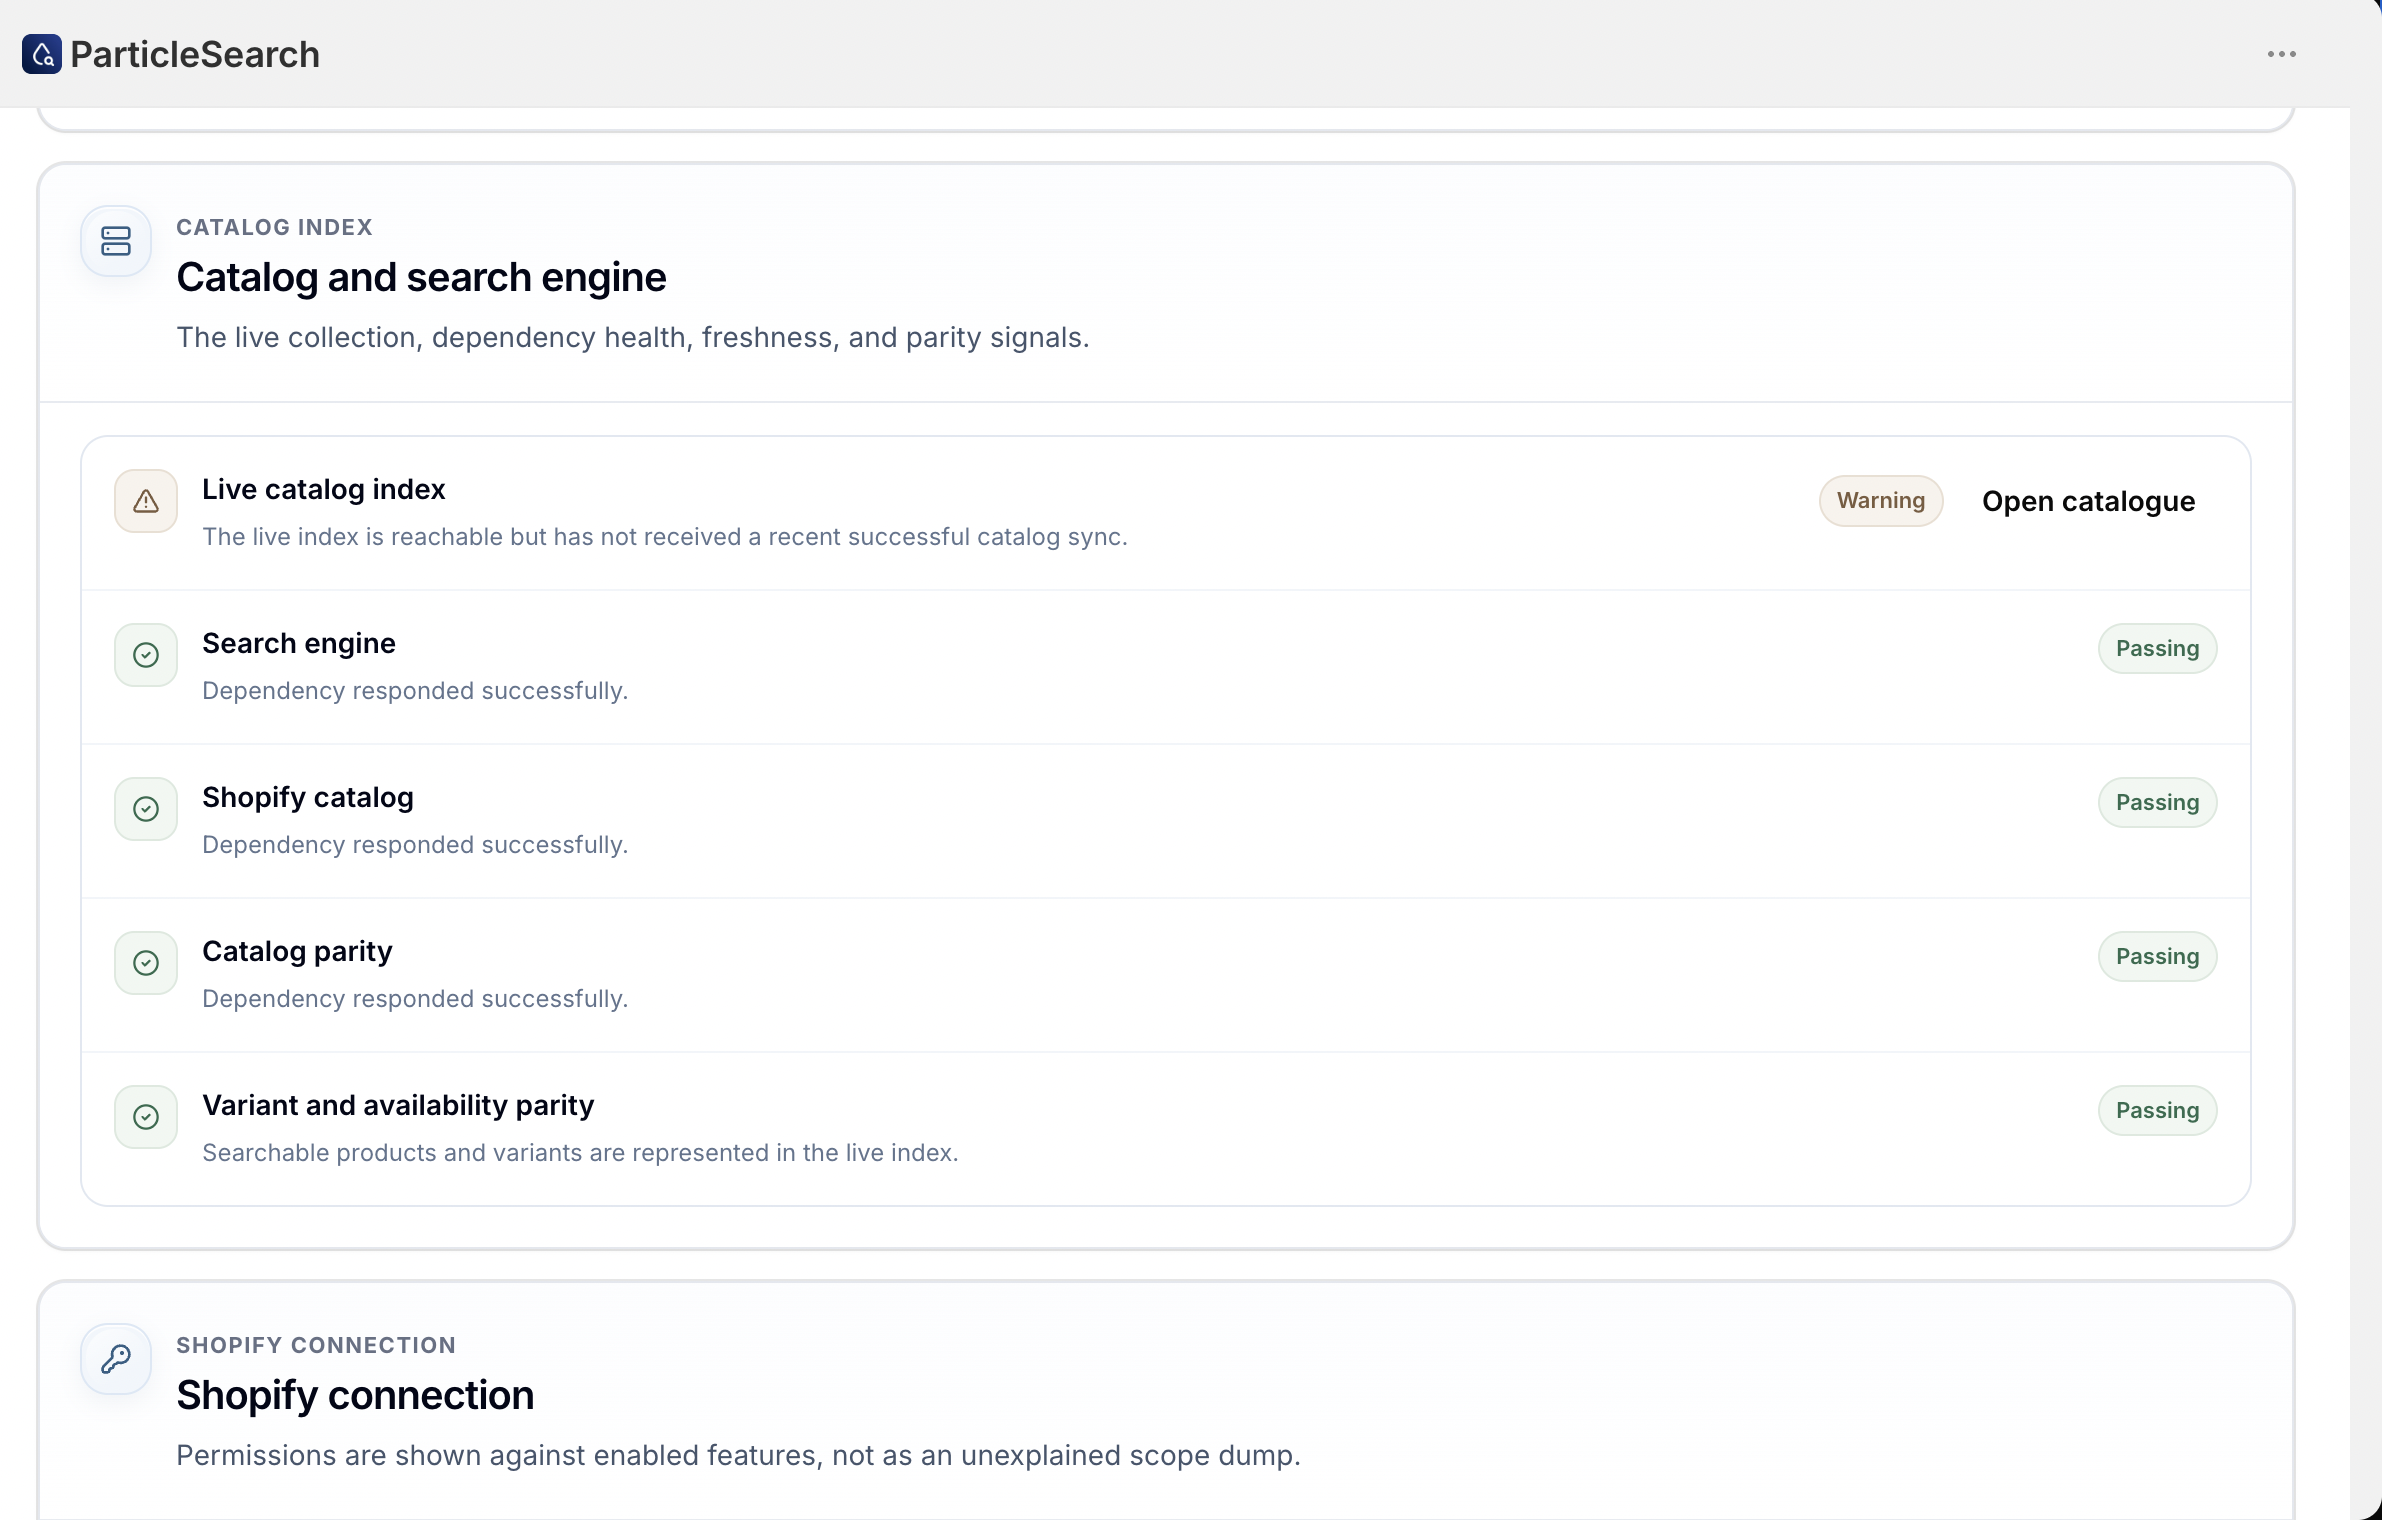Click the check icon beside Catalog parity
The image size is (2382, 1520).
point(146,963)
